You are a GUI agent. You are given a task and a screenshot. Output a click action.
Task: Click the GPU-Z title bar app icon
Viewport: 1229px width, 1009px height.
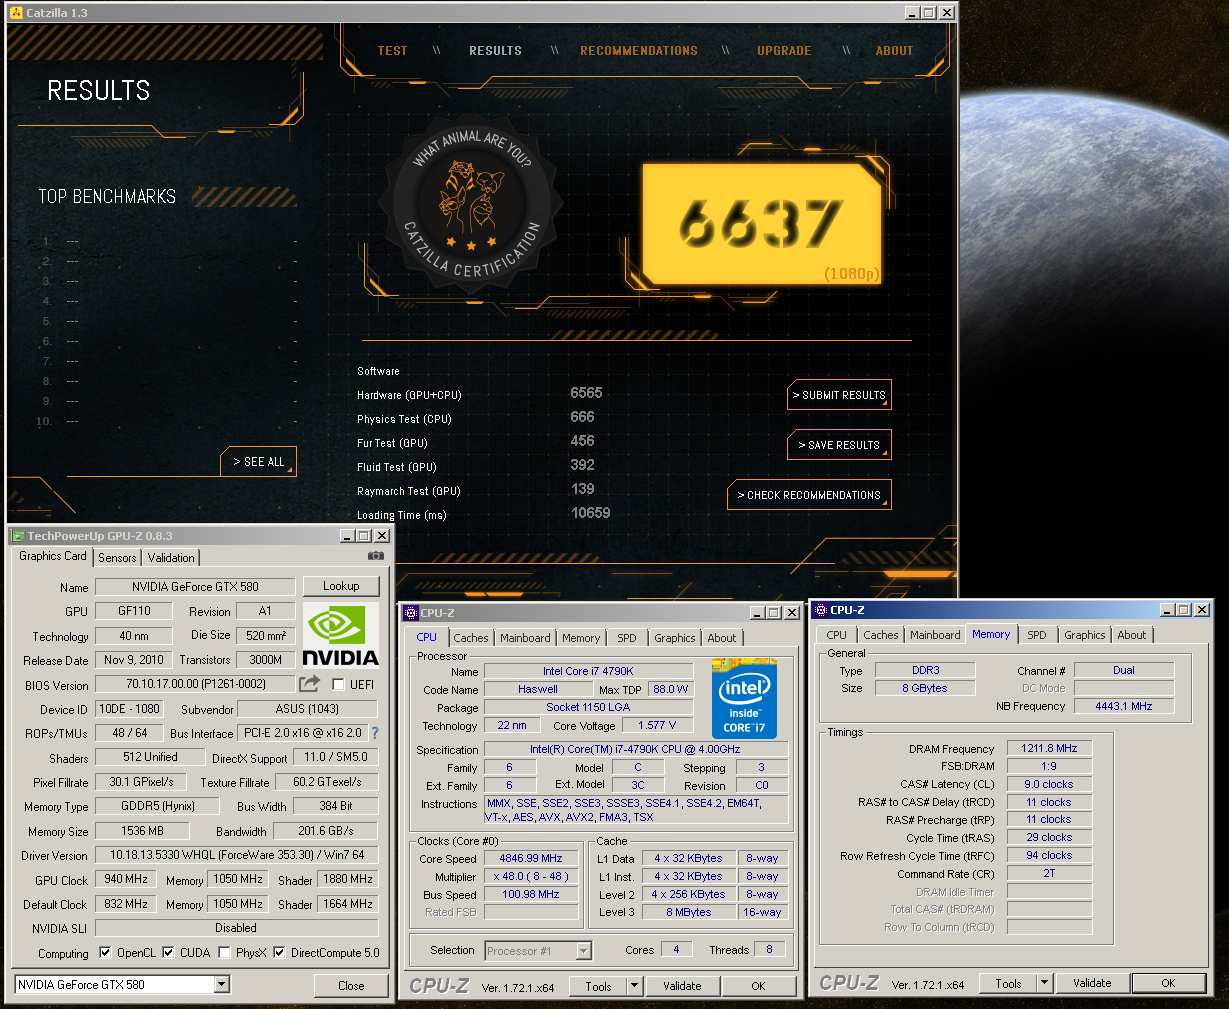(x=18, y=536)
